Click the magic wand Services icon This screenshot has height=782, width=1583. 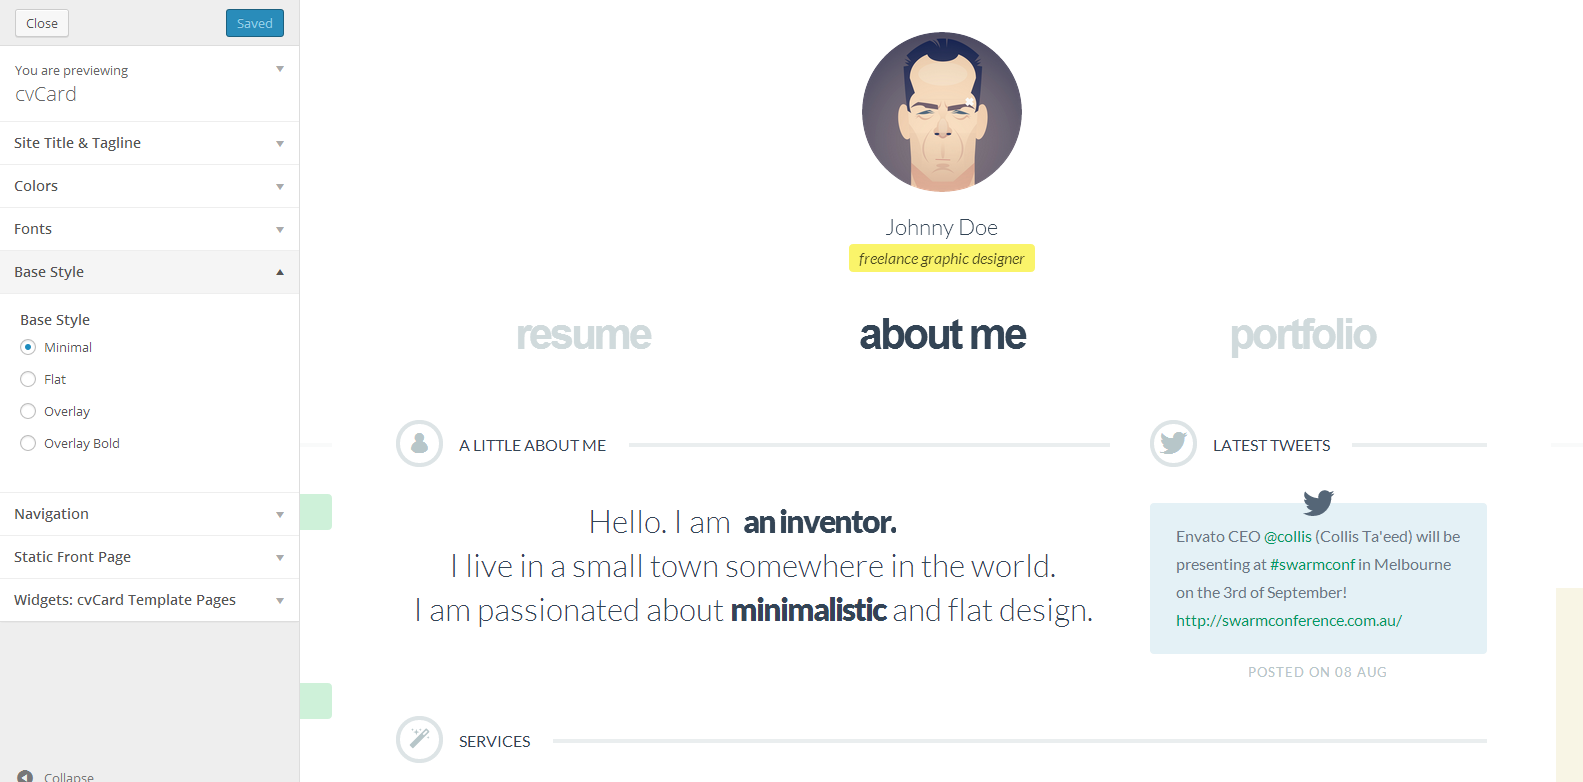[x=419, y=739]
